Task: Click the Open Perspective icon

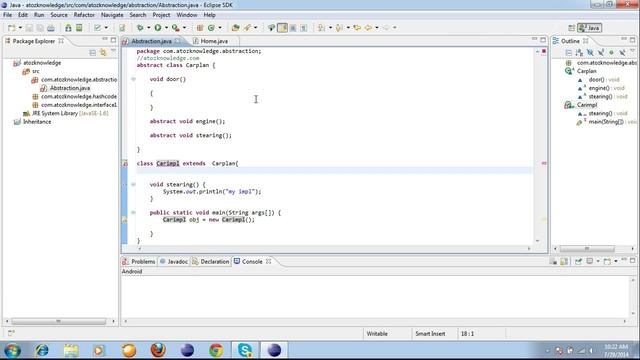Action: coord(571,28)
